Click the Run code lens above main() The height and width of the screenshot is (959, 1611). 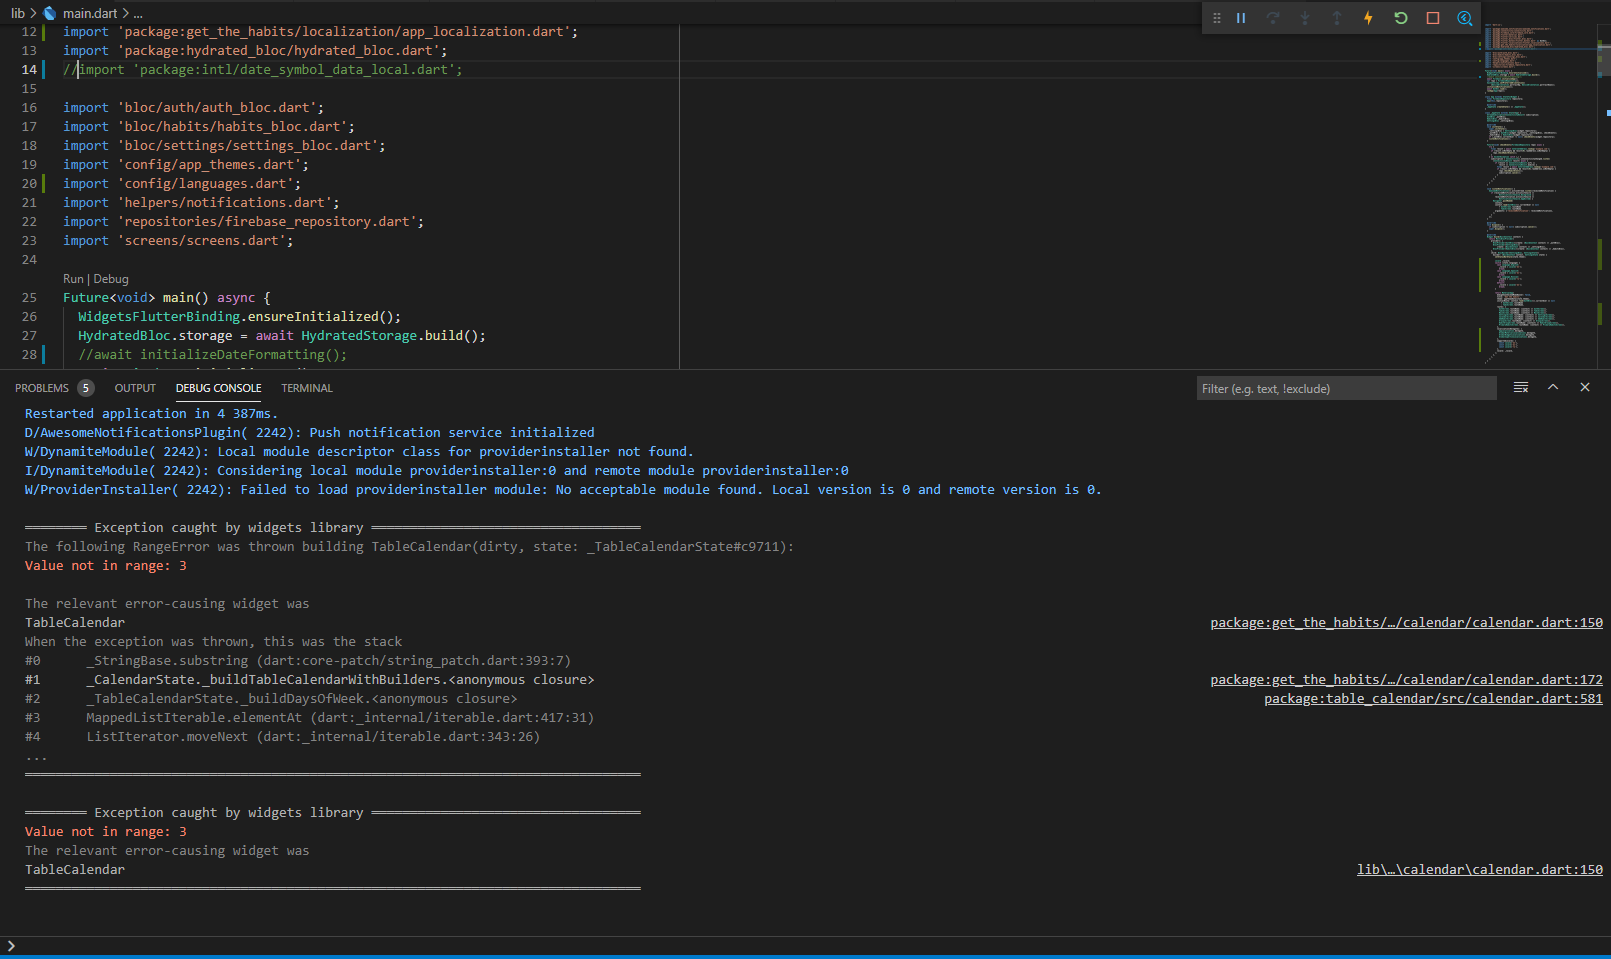[x=73, y=278]
